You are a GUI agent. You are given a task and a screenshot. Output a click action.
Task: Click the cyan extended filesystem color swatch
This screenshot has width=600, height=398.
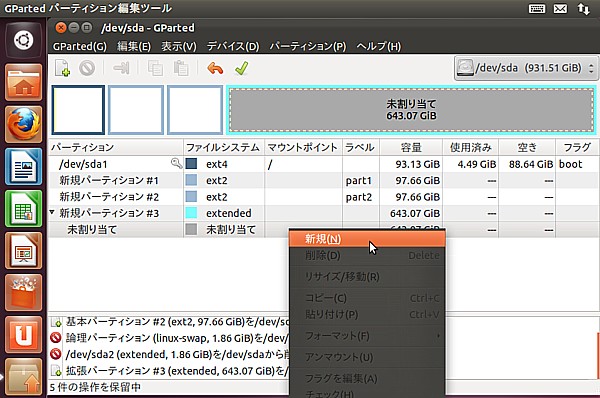click(x=191, y=213)
